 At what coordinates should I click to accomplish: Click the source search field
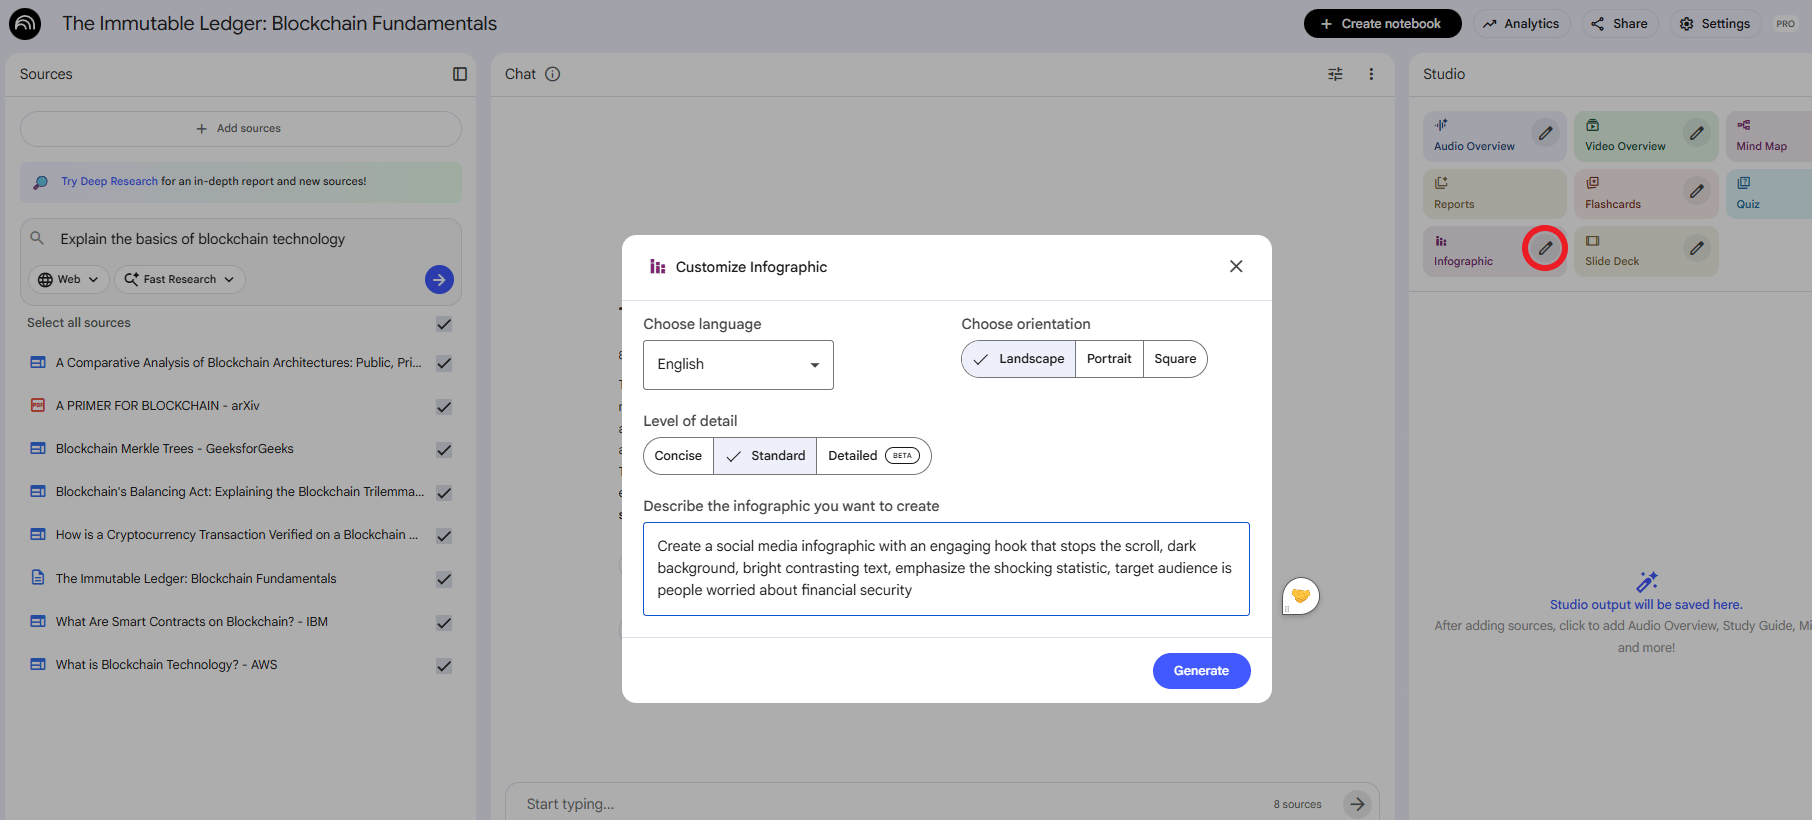click(240, 239)
